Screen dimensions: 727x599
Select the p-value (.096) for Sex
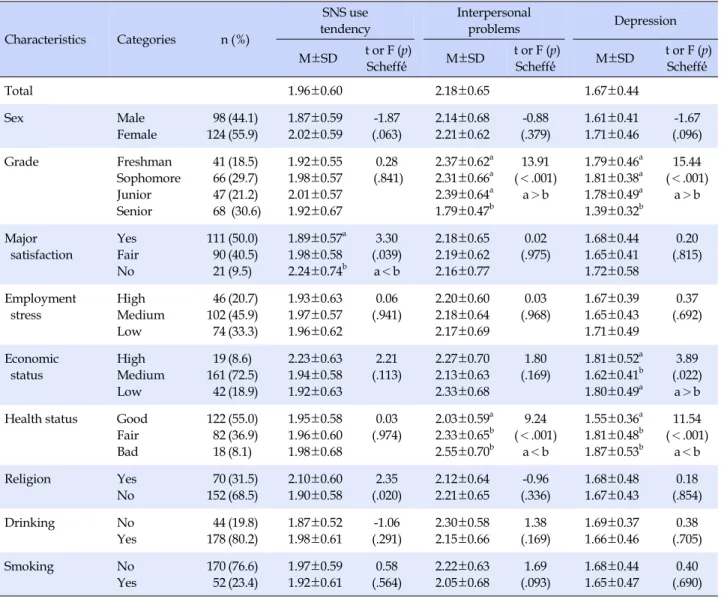click(x=687, y=134)
